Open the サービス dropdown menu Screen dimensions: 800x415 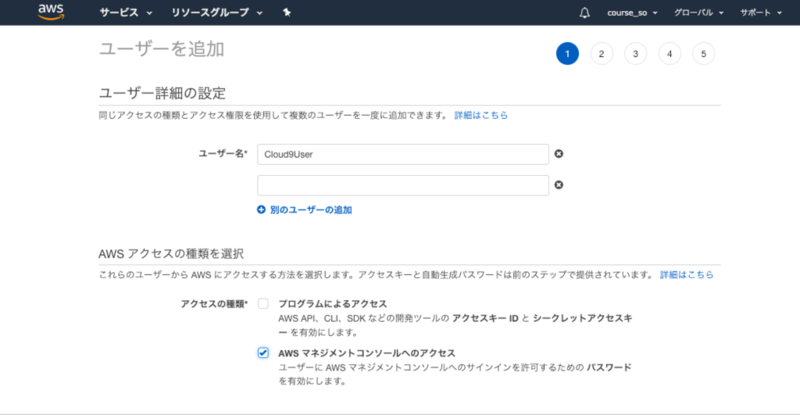tap(126, 13)
